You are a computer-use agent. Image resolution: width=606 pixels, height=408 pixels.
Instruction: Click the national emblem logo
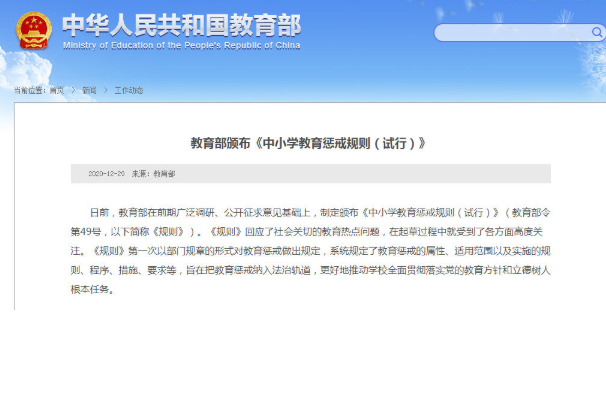34,31
